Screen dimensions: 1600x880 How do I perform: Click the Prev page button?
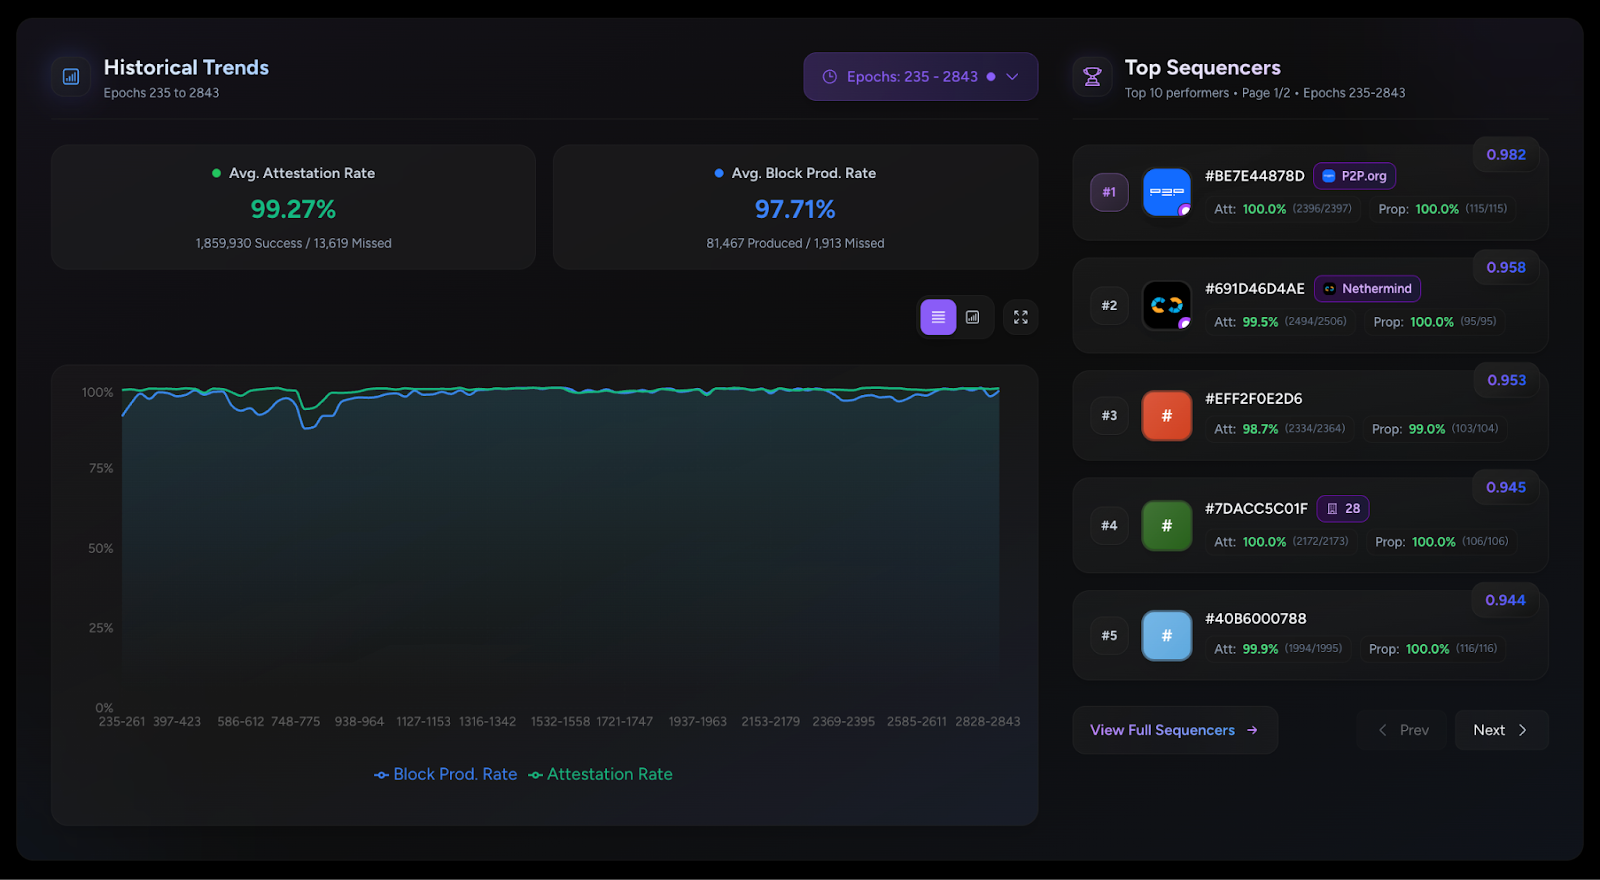click(1402, 730)
